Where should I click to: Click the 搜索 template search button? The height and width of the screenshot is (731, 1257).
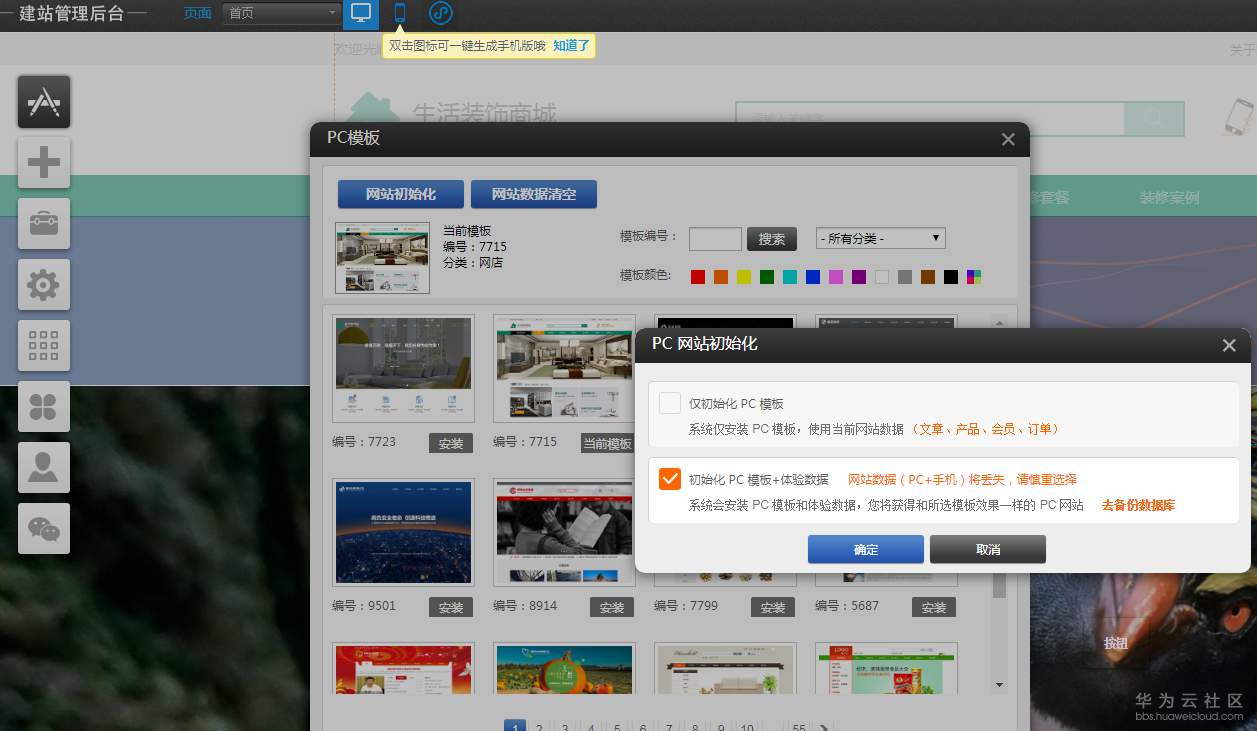point(772,239)
